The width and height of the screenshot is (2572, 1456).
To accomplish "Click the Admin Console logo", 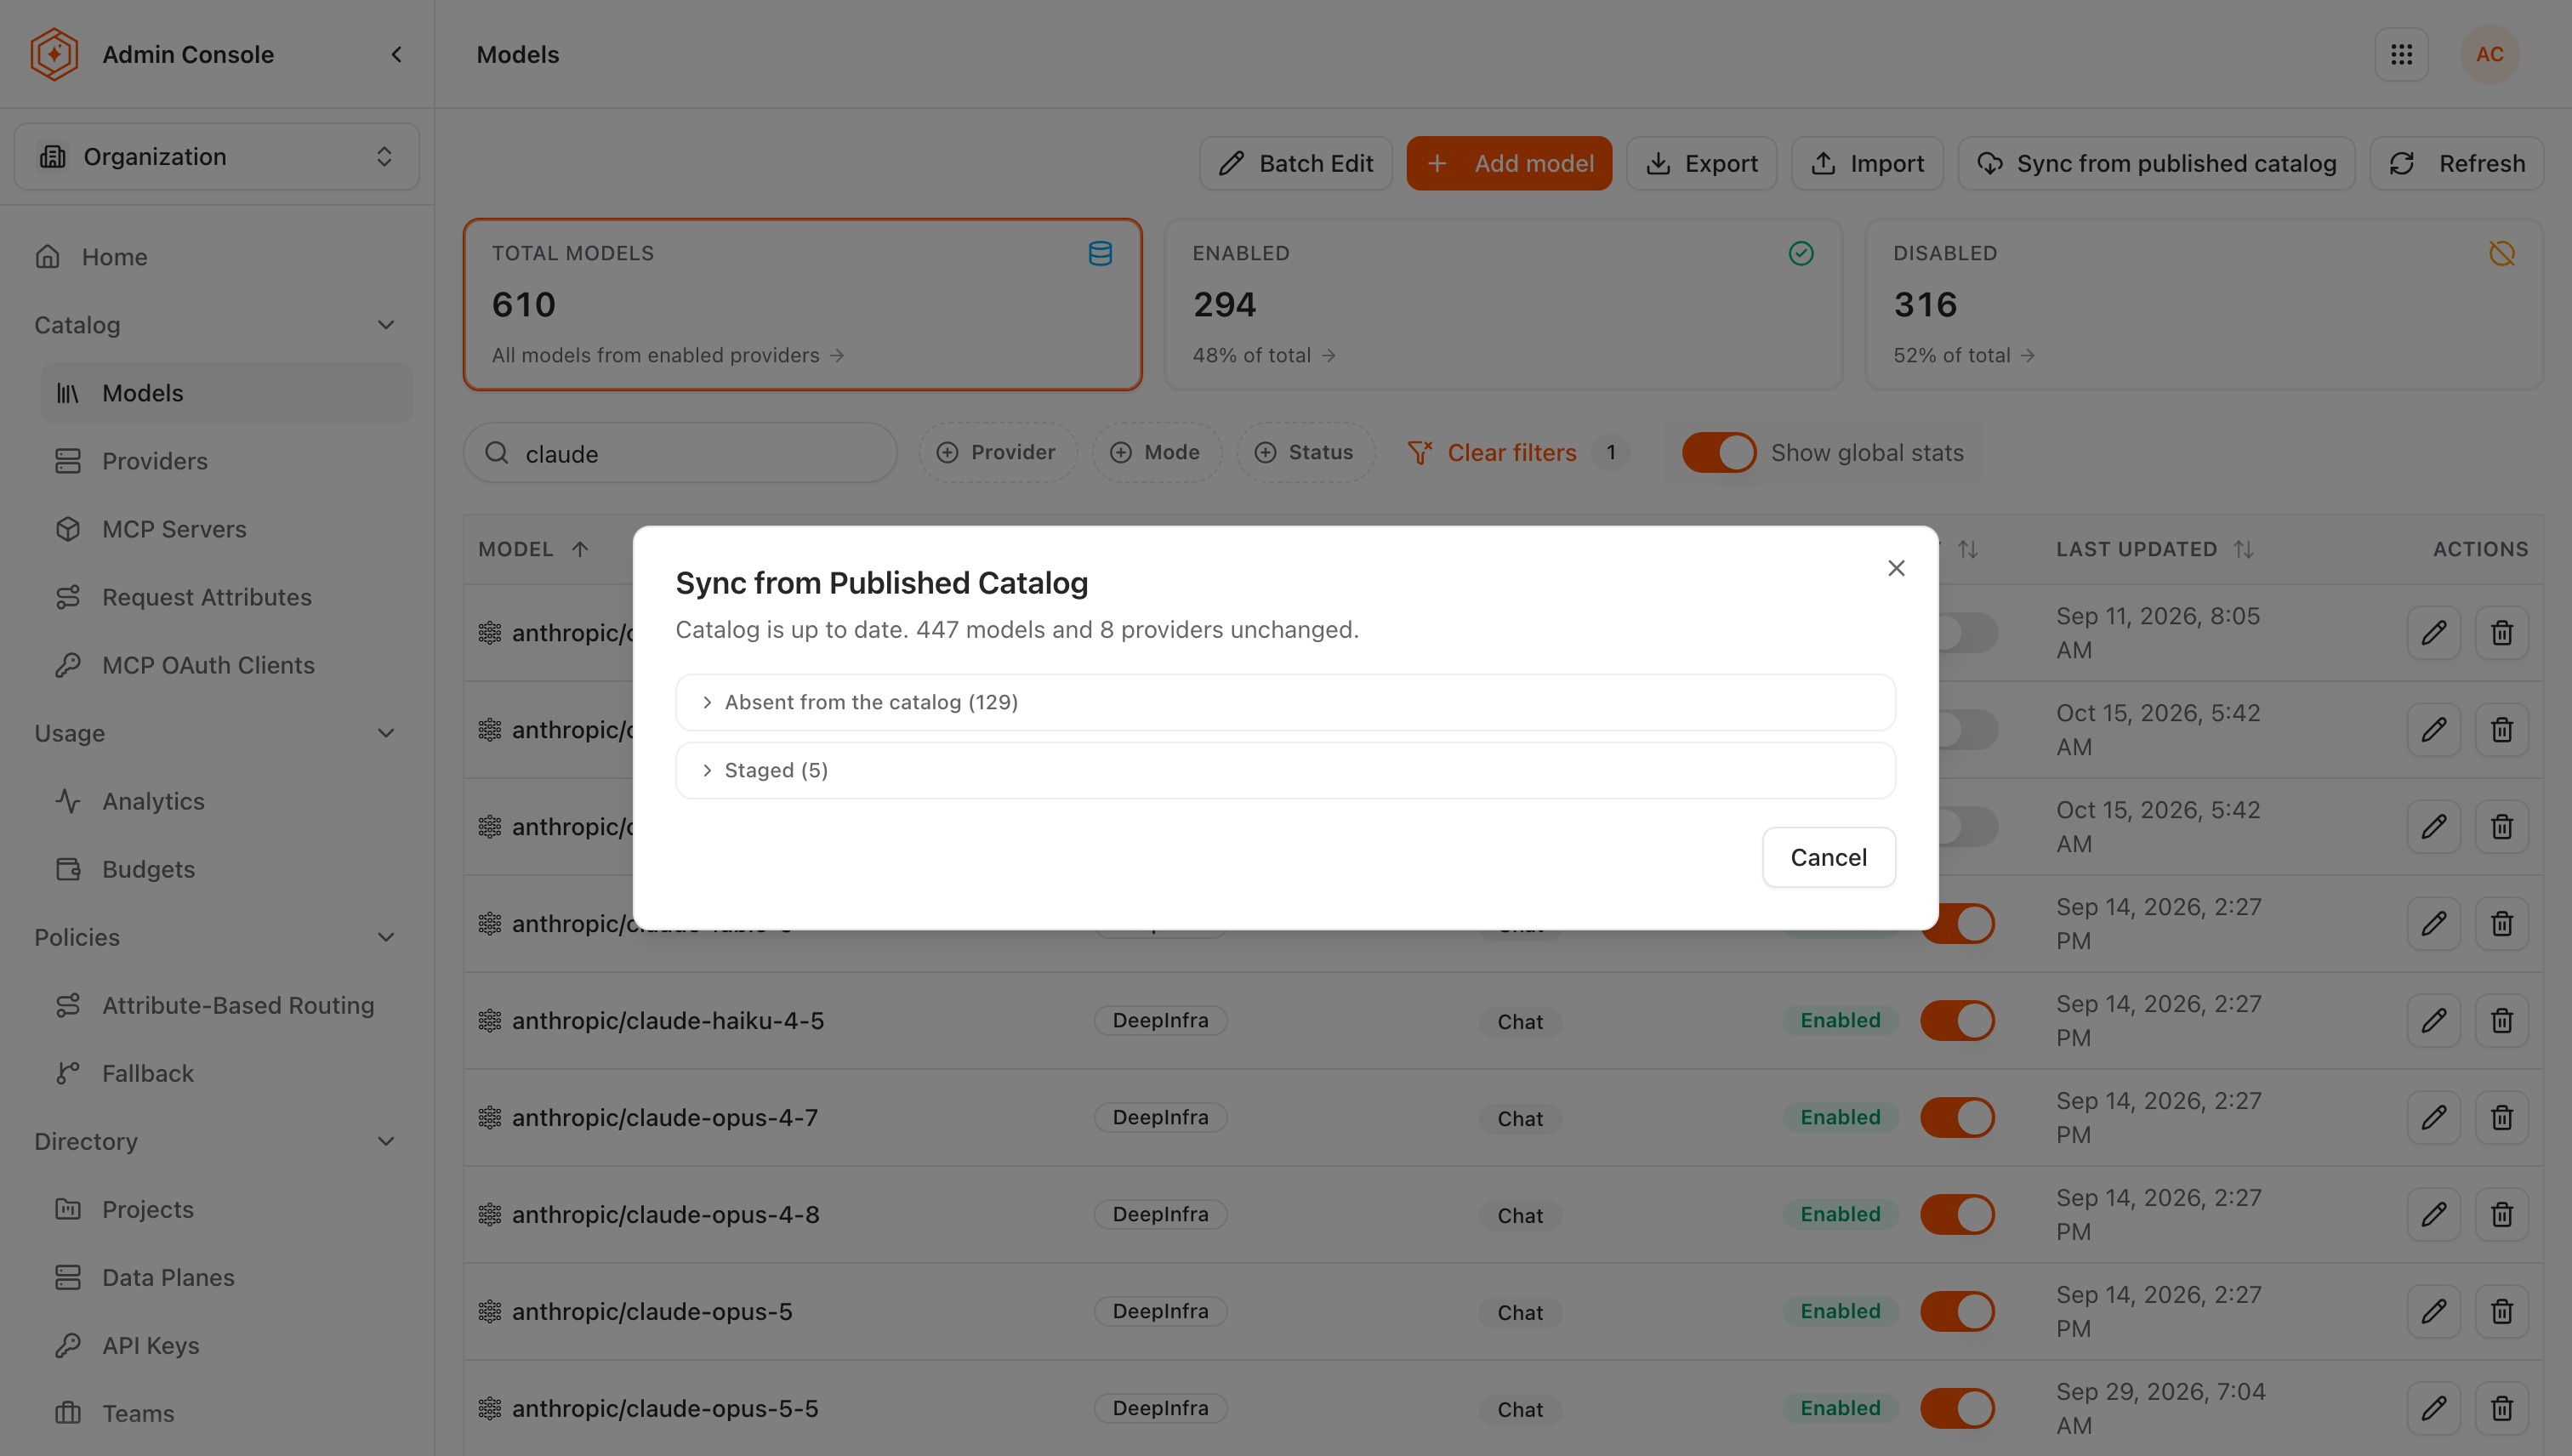I will (x=54, y=54).
